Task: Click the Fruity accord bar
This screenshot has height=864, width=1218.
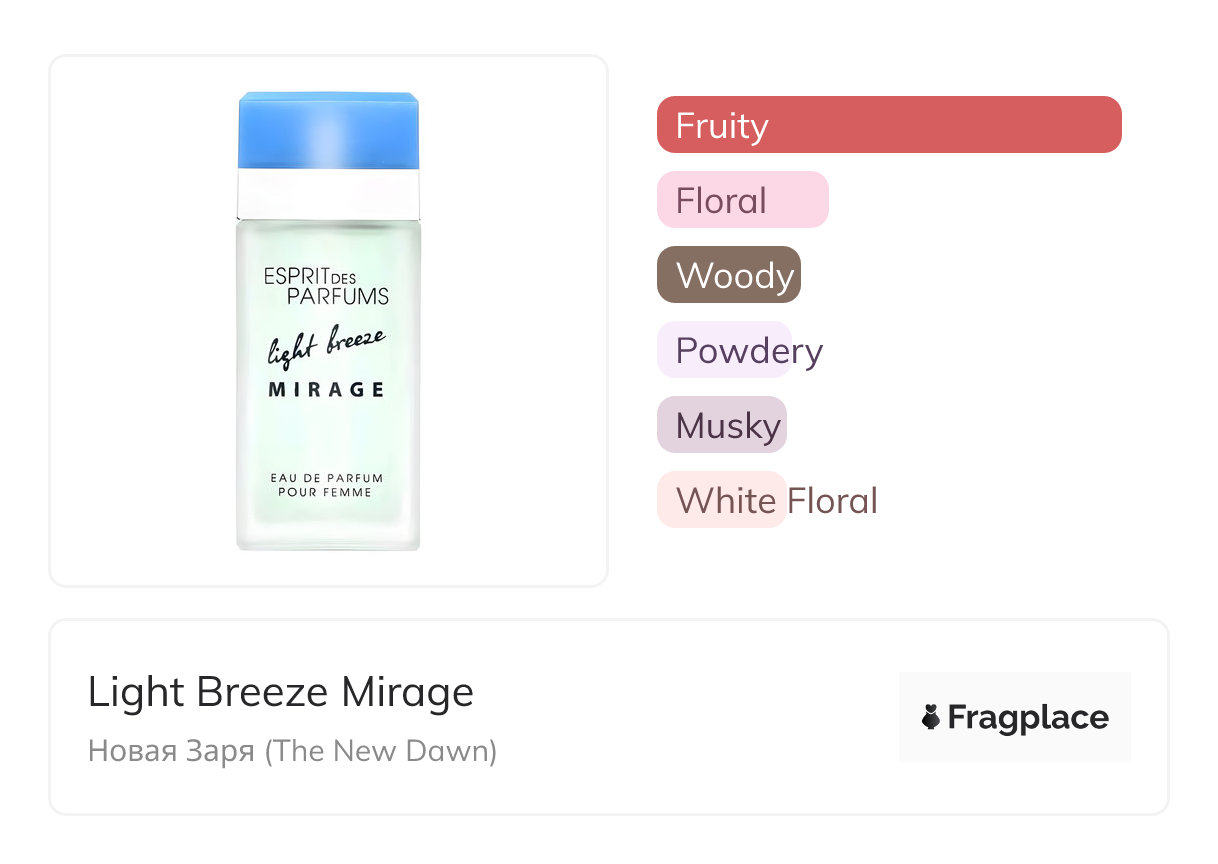Action: 888,125
